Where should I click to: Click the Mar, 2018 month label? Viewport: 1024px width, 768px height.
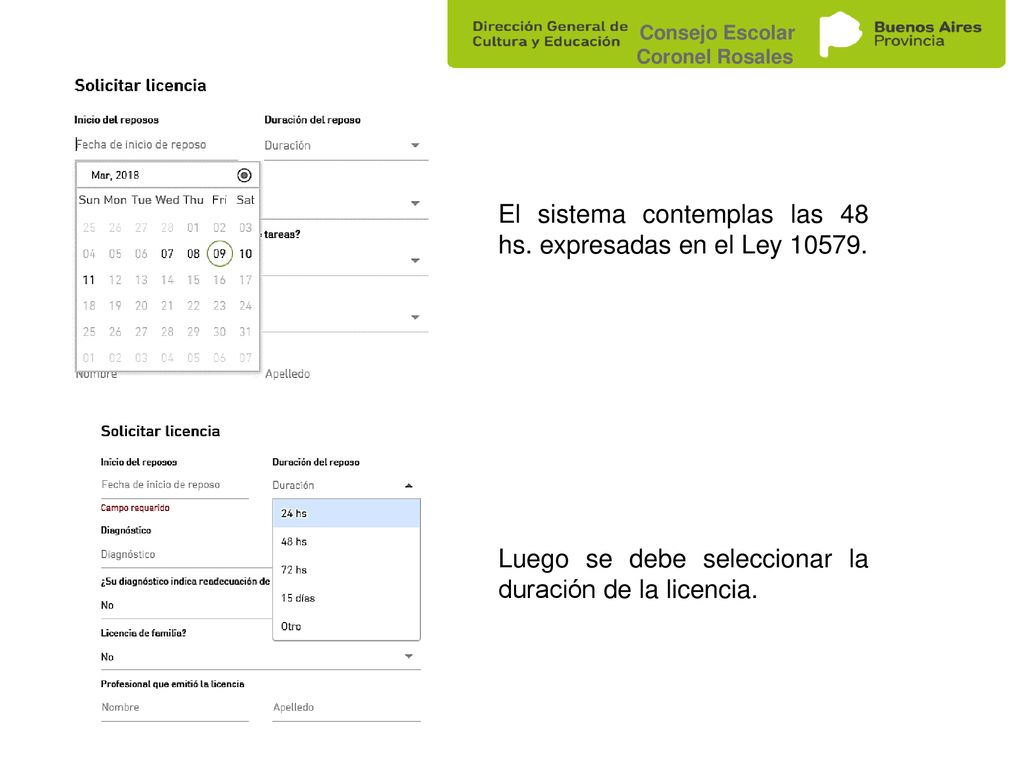[x=115, y=175]
